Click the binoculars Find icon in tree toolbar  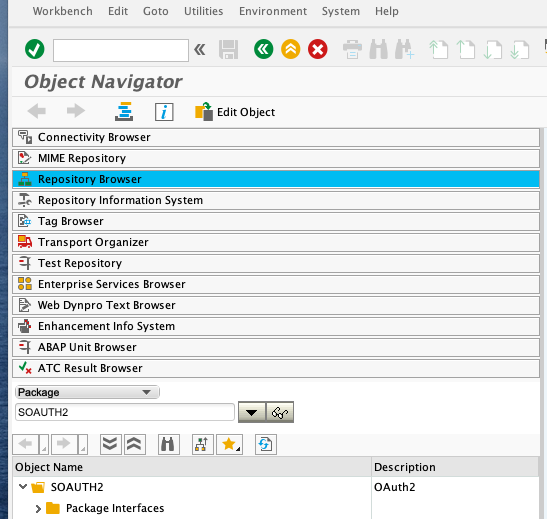click(x=168, y=444)
